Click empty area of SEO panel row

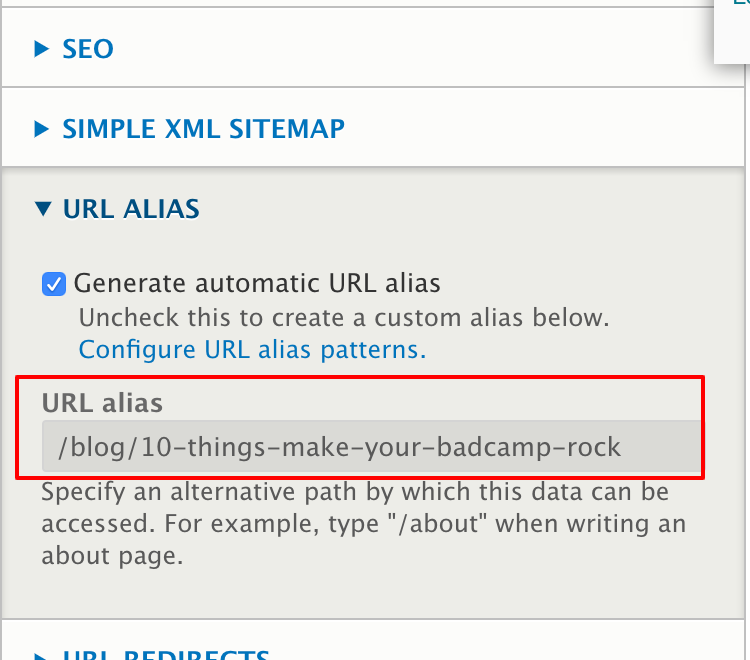tap(400, 48)
